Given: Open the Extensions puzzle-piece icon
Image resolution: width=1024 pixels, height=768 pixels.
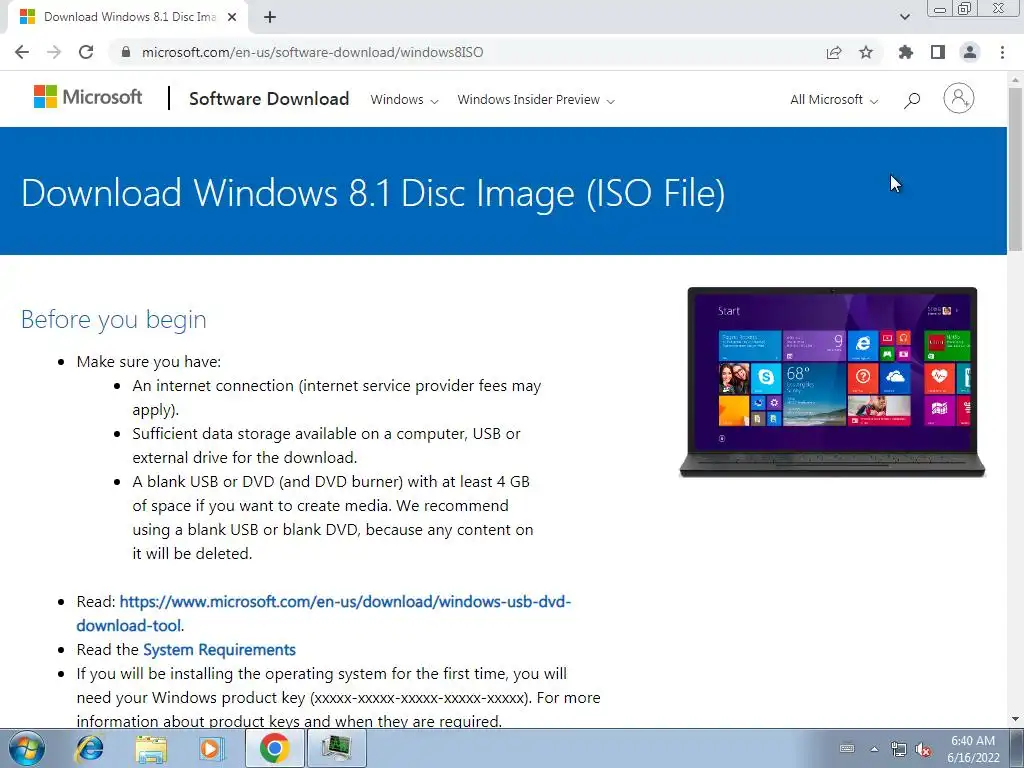Looking at the screenshot, I should pos(906,52).
